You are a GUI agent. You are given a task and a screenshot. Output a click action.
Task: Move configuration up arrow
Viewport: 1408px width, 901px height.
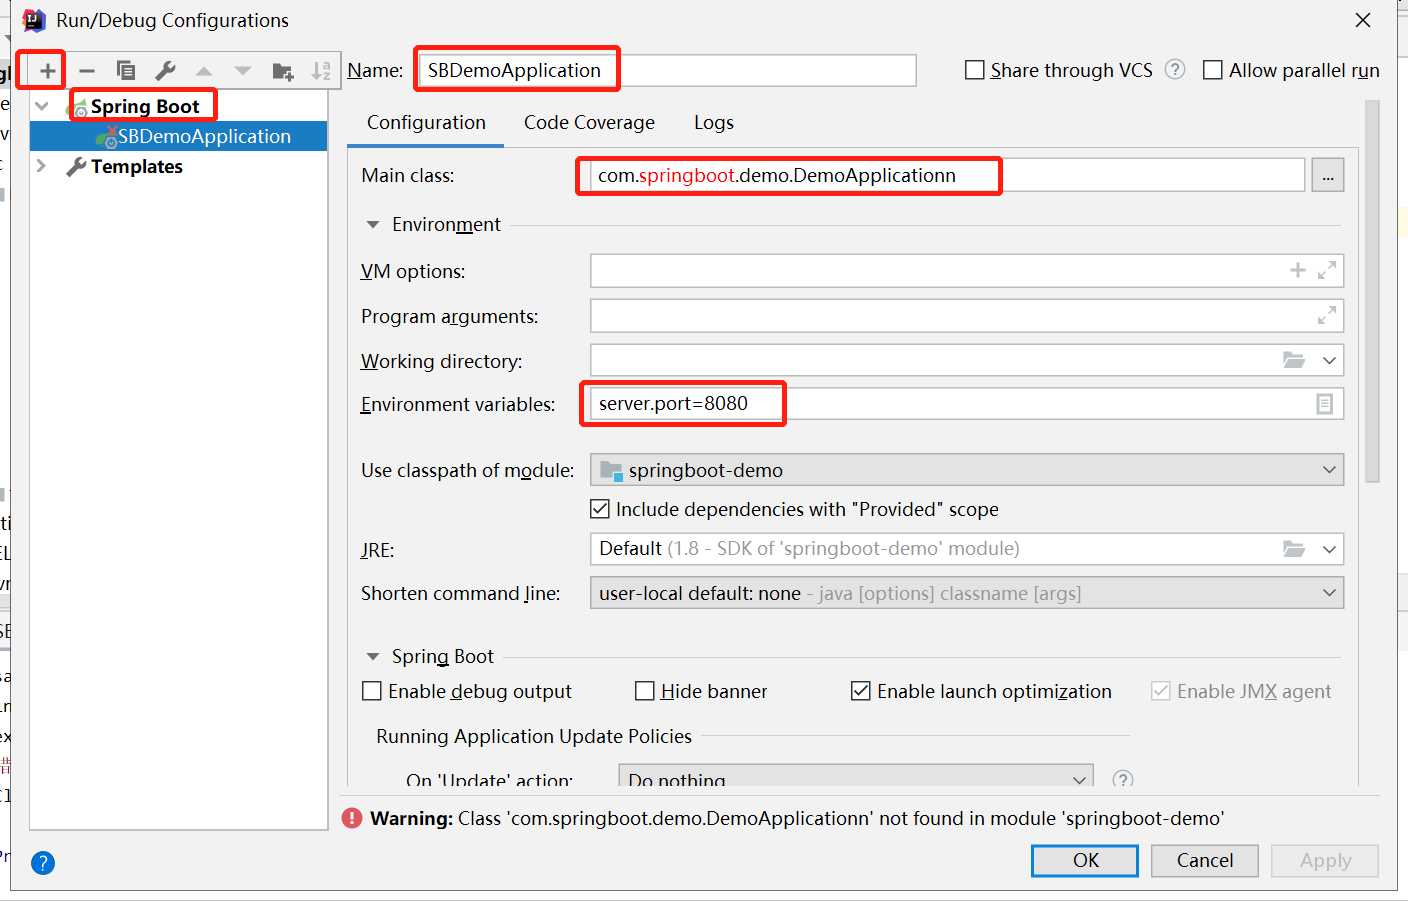[204, 71]
